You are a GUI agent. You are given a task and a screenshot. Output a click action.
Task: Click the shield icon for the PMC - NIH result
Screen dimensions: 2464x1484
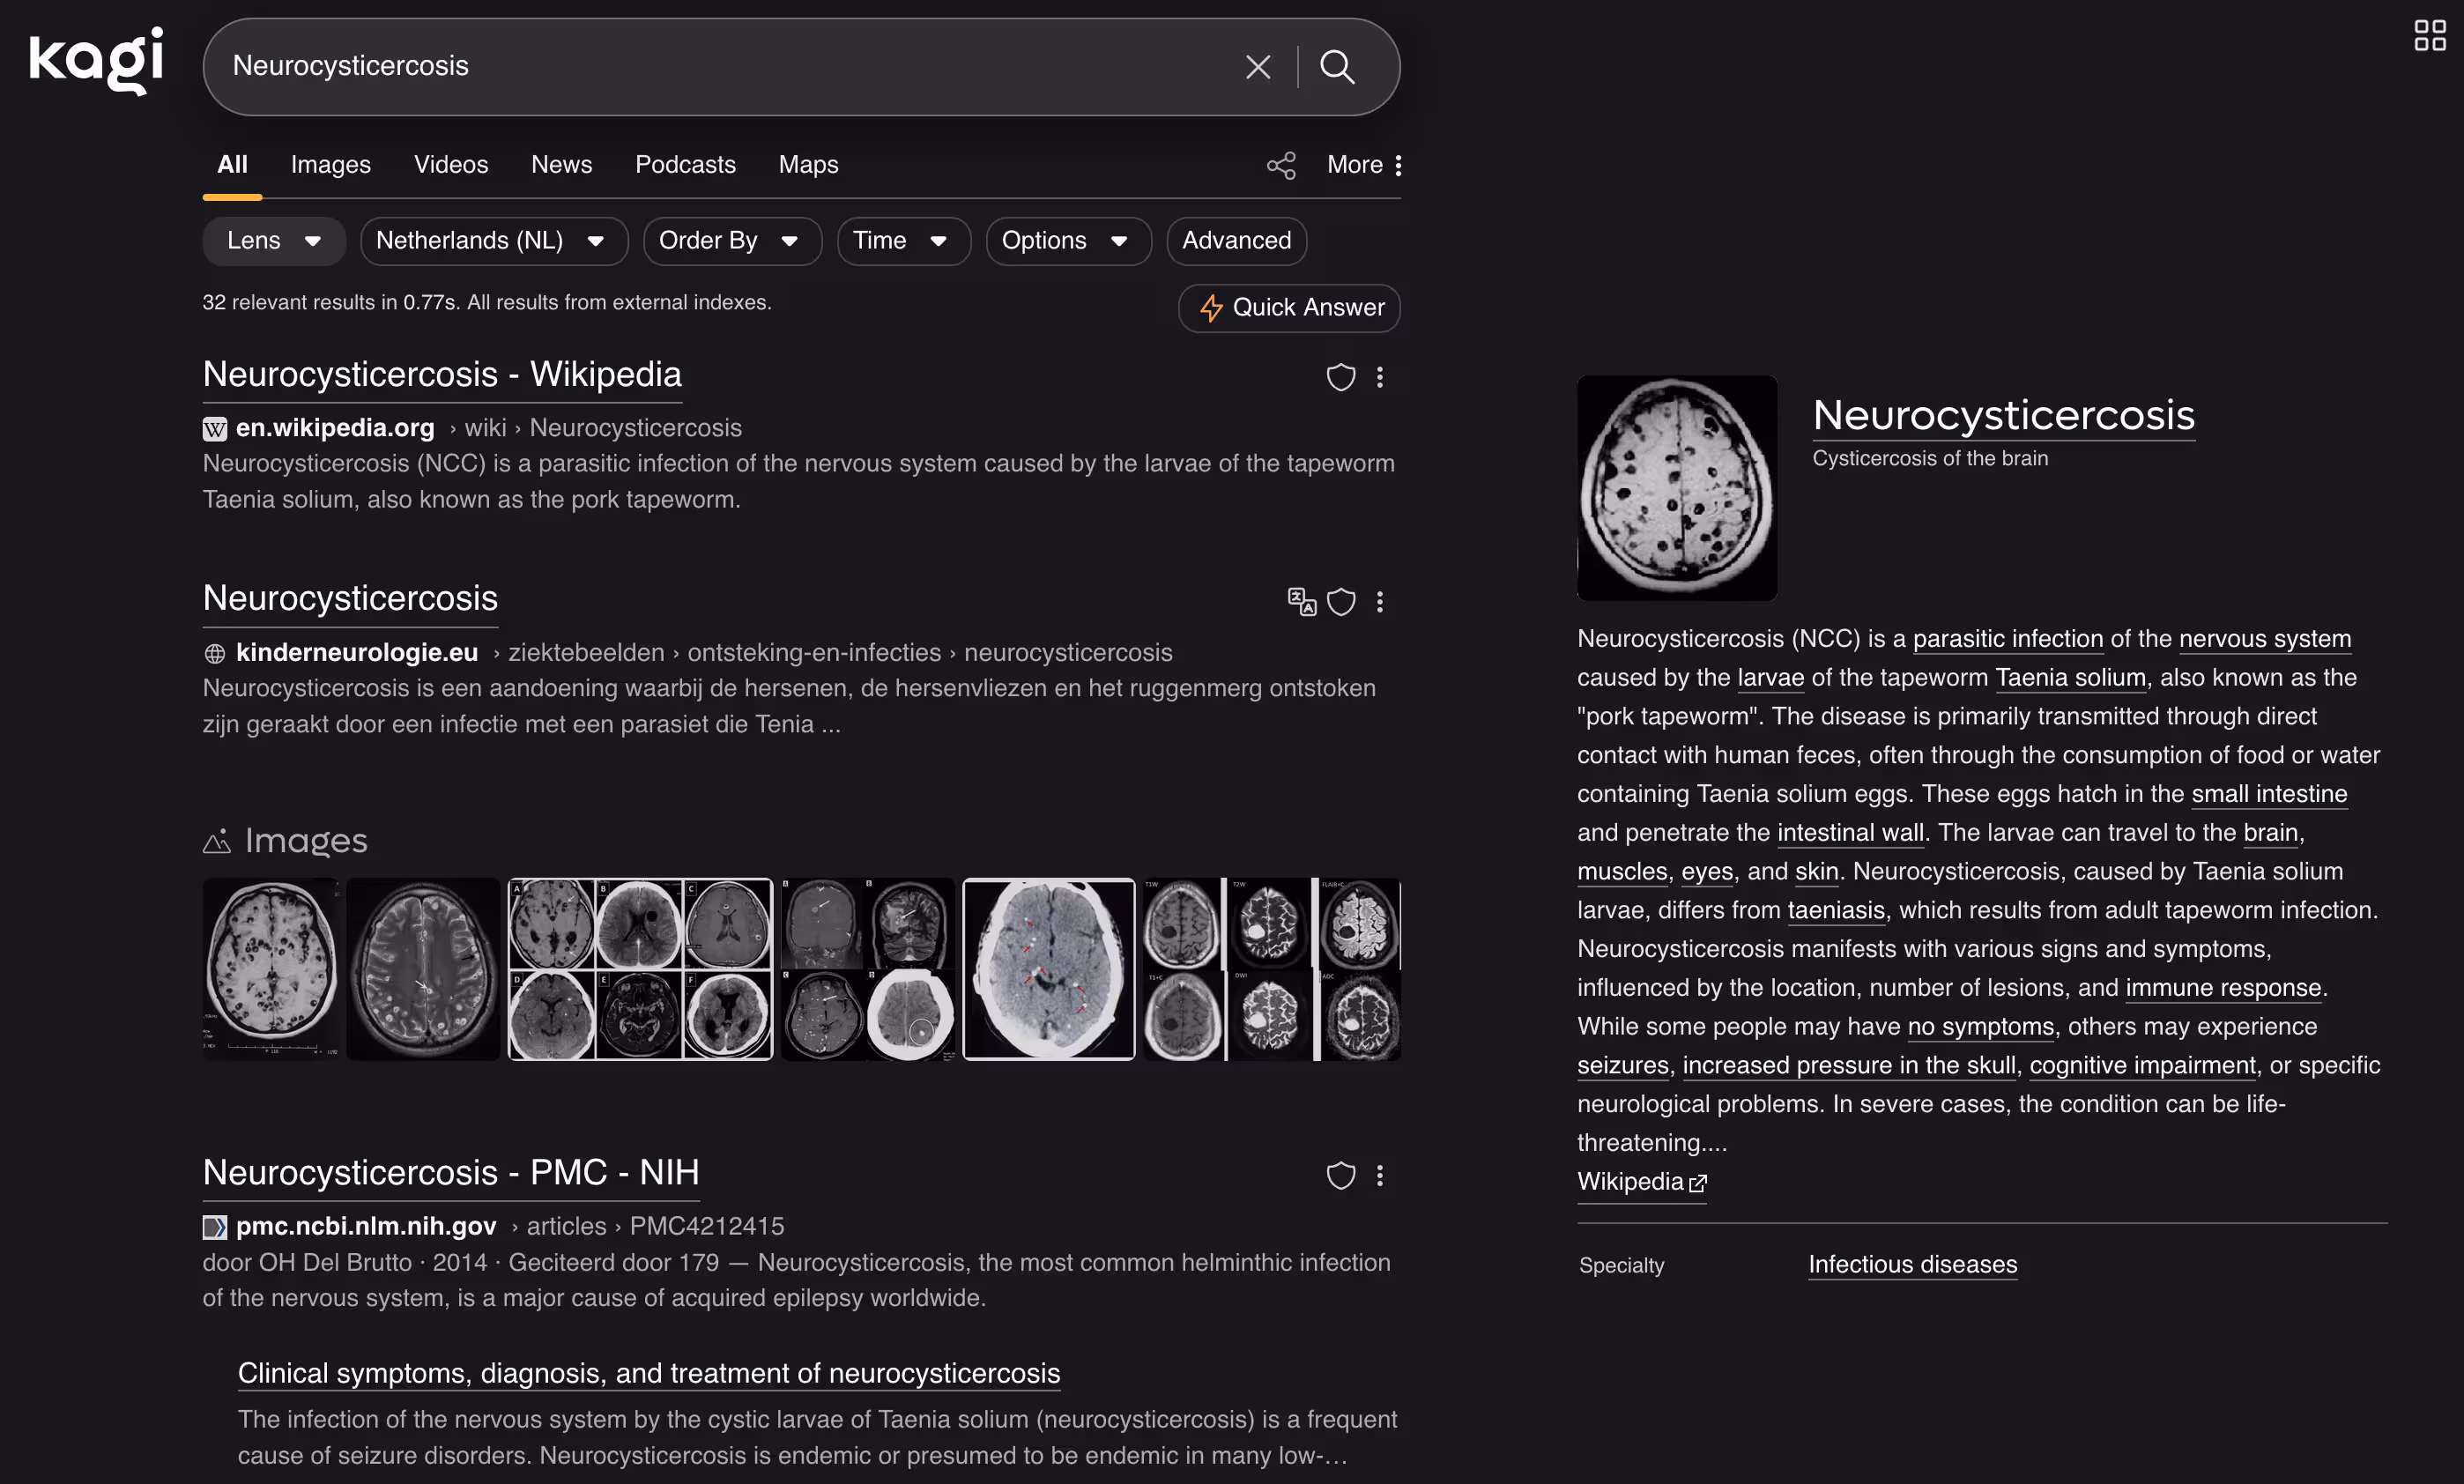pyautogui.click(x=1340, y=1175)
